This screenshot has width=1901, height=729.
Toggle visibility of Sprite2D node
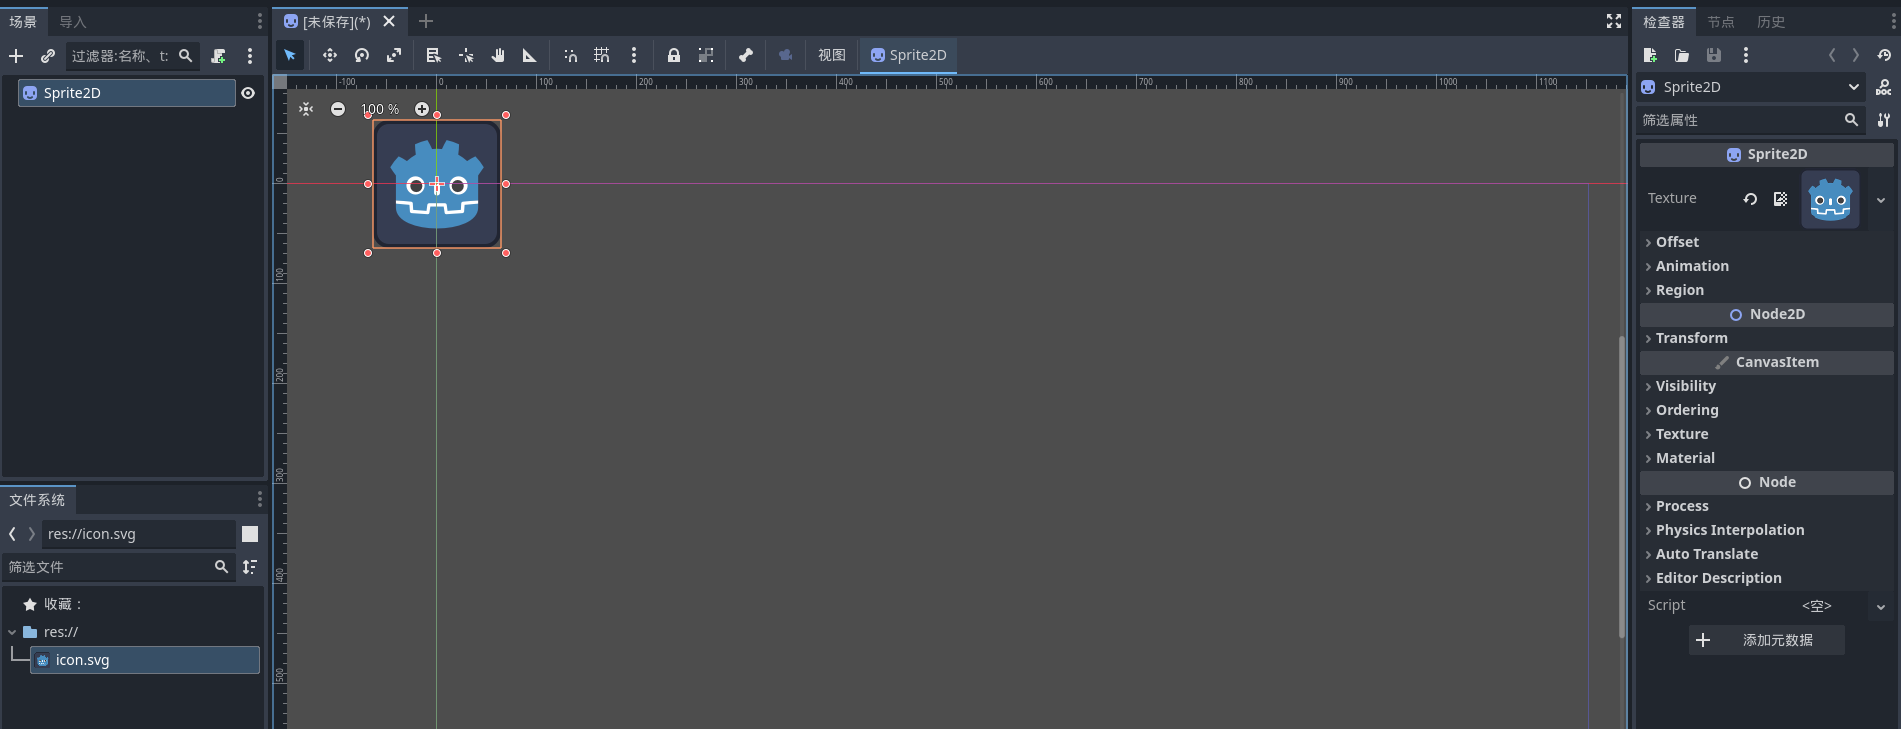click(x=248, y=93)
